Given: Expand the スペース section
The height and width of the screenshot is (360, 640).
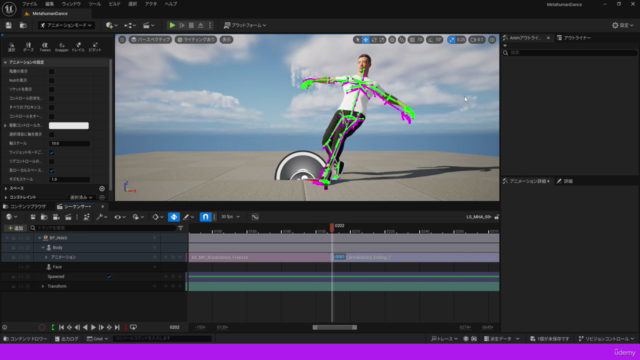Looking at the screenshot, I should click(x=6, y=189).
